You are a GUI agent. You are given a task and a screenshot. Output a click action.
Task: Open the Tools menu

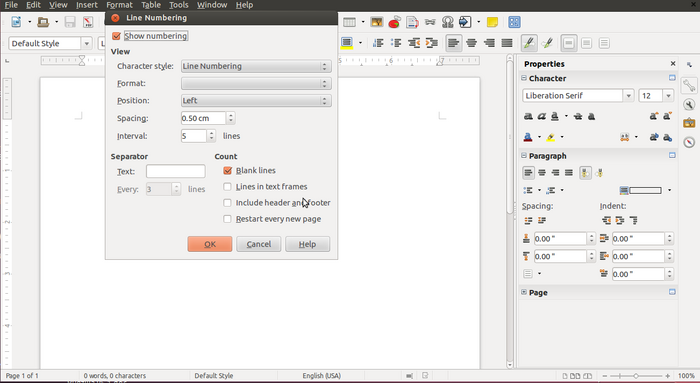tap(179, 5)
